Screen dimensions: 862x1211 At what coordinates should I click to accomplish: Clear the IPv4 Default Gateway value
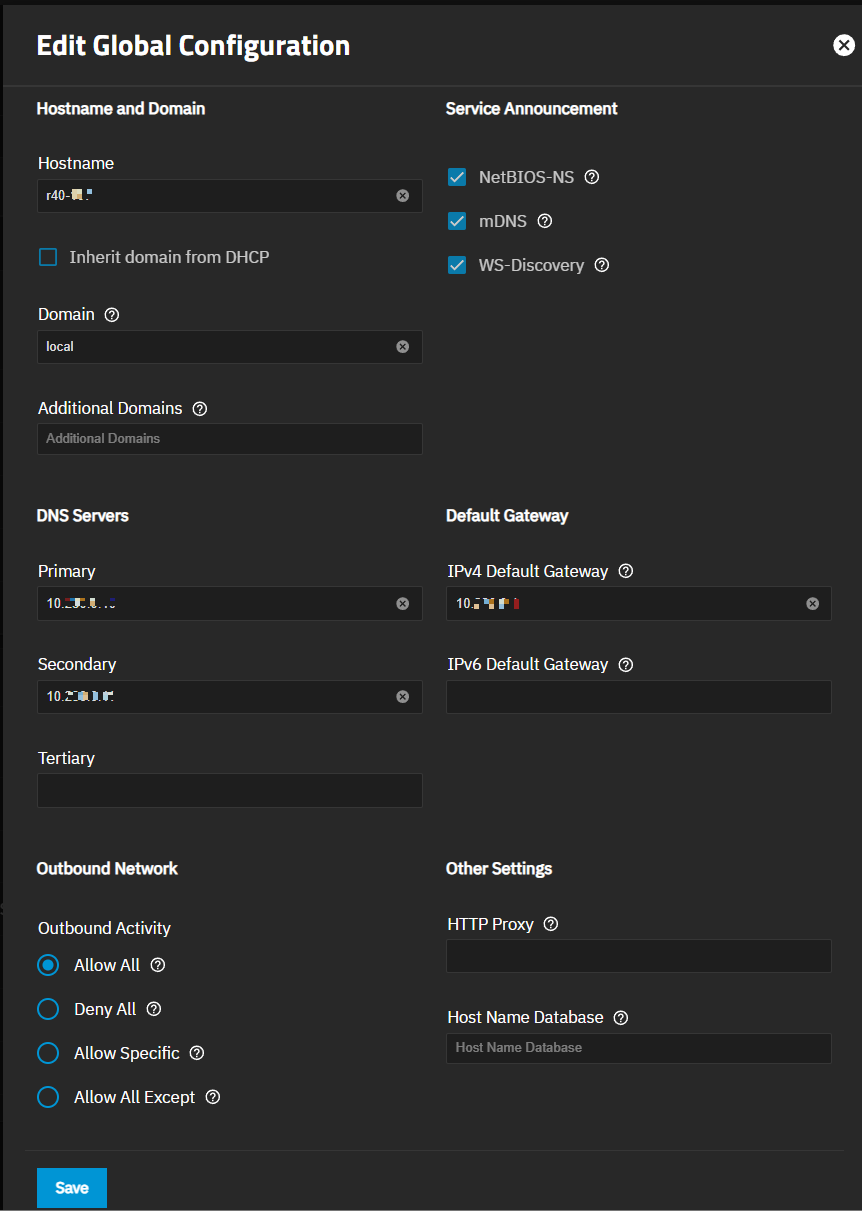(x=812, y=604)
